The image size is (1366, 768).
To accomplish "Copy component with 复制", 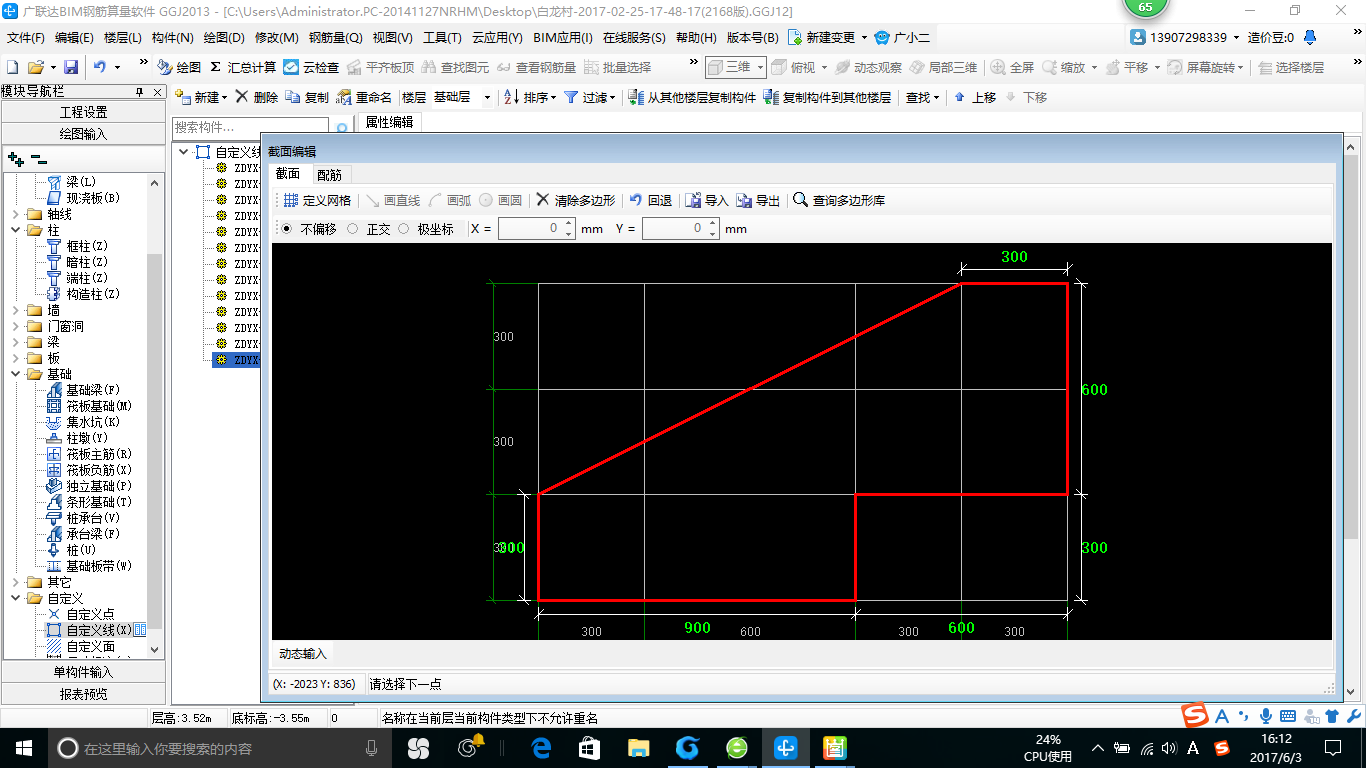I will 307,97.
